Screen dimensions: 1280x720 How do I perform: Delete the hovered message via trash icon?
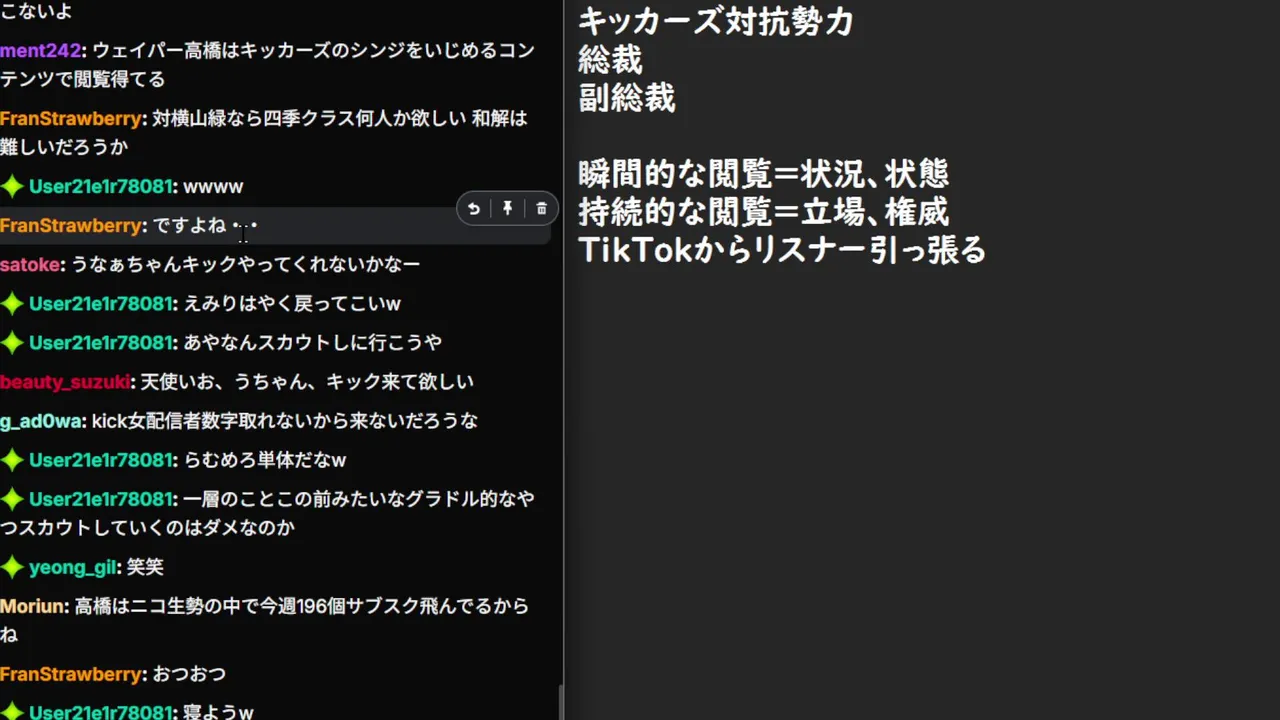pos(542,208)
